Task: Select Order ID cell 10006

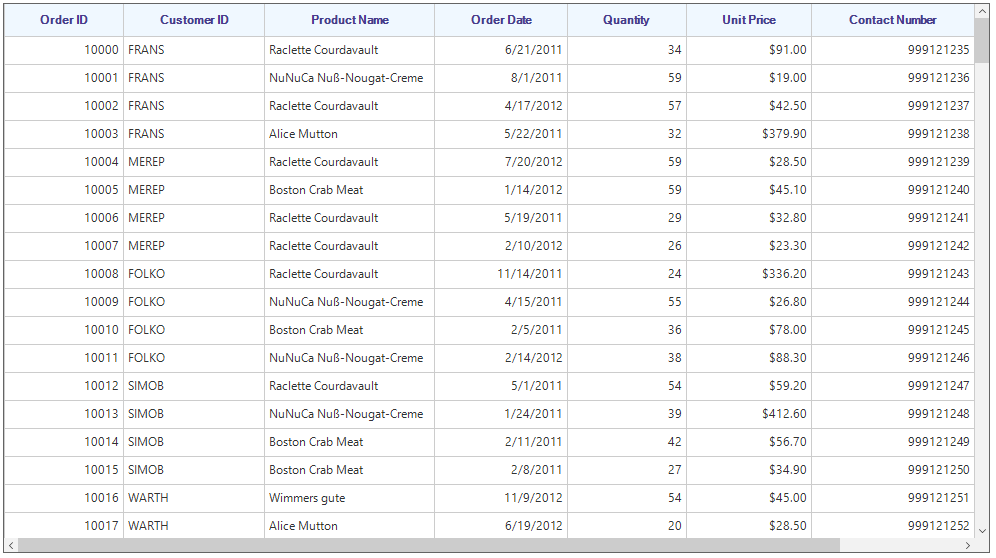Action: pos(64,217)
